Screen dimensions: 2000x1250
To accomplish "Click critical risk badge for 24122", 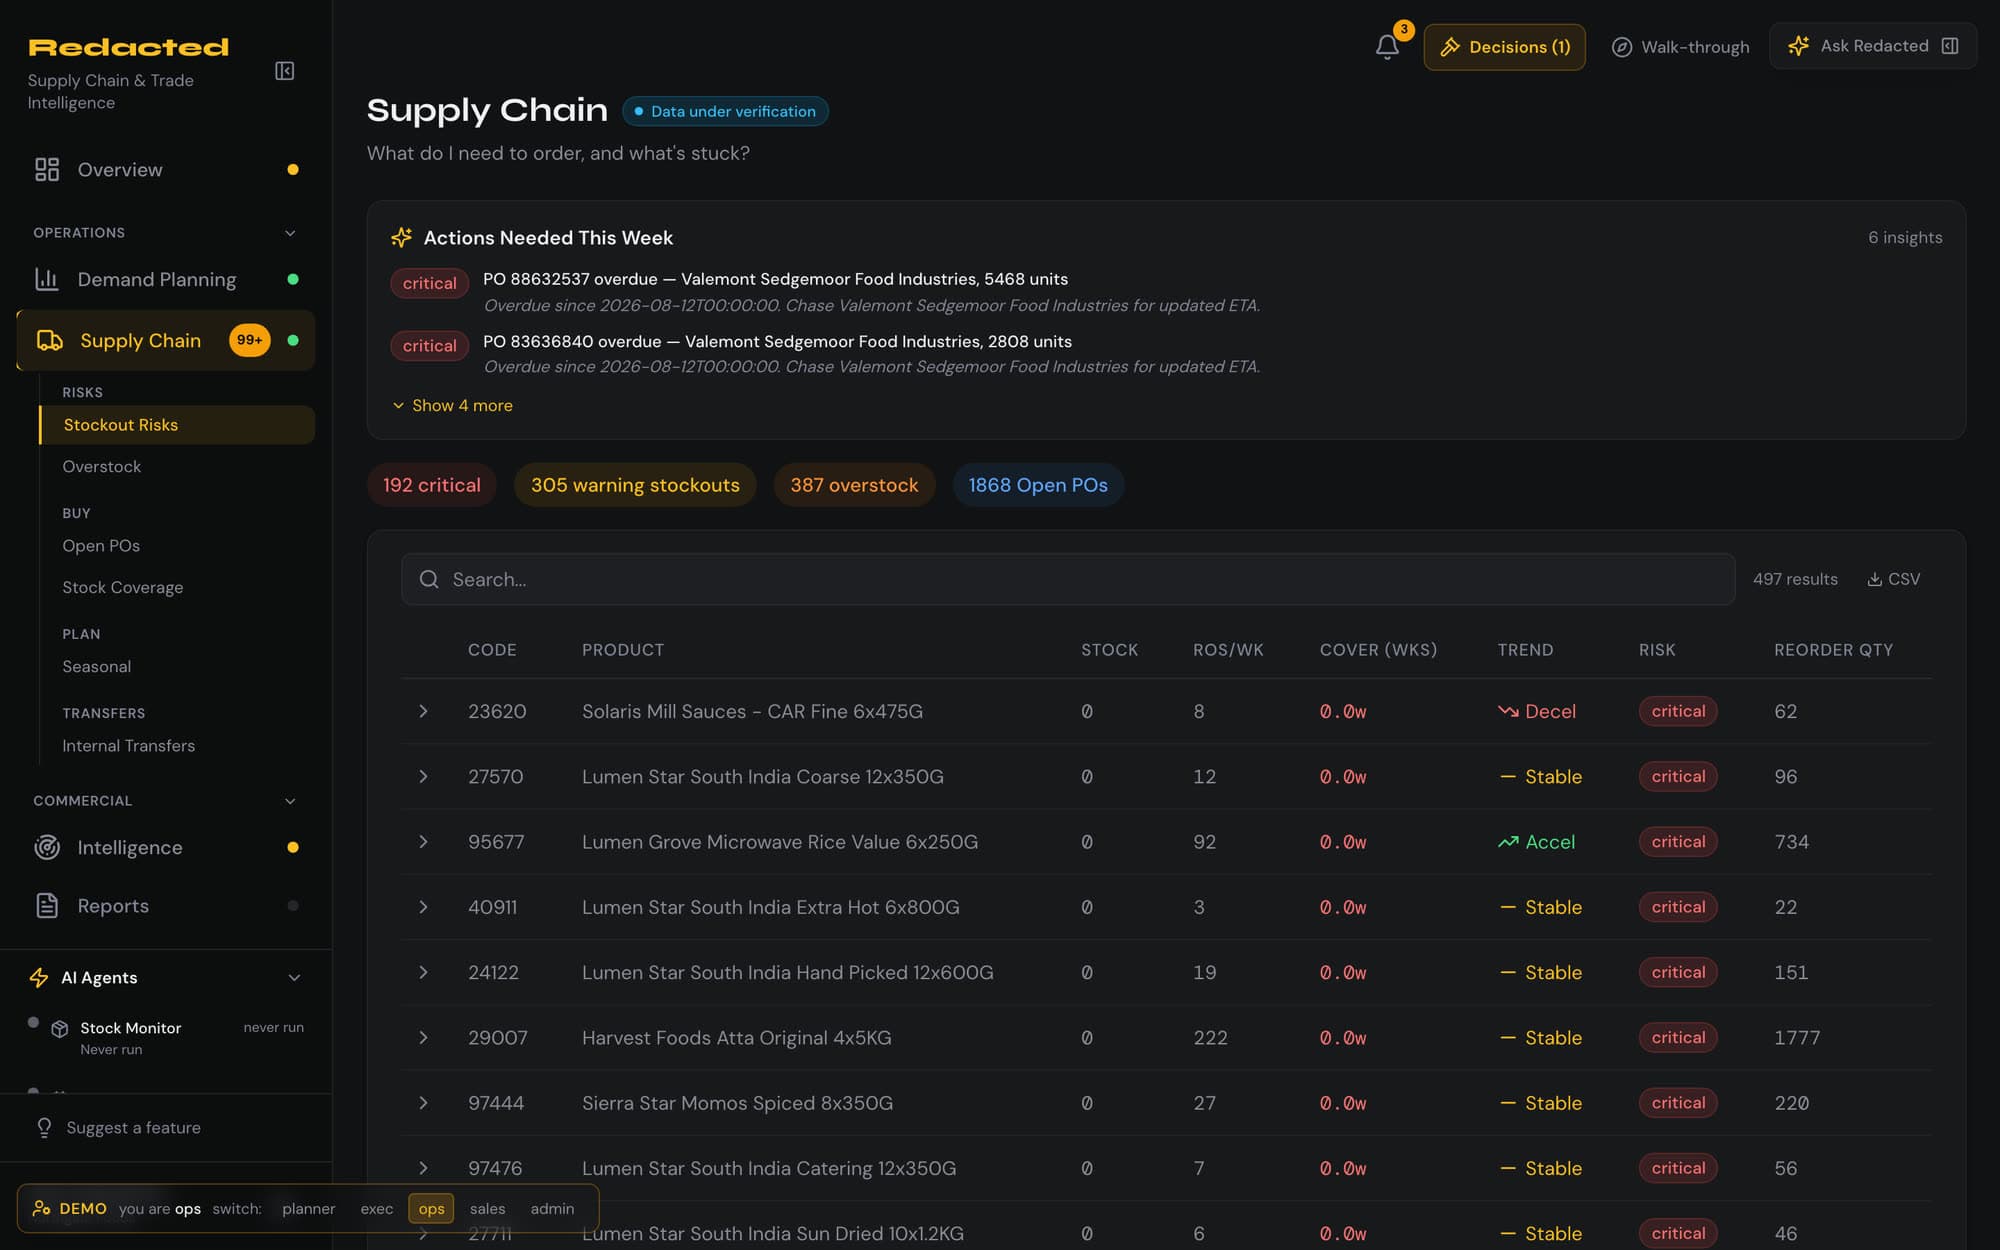I will 1678,972.
